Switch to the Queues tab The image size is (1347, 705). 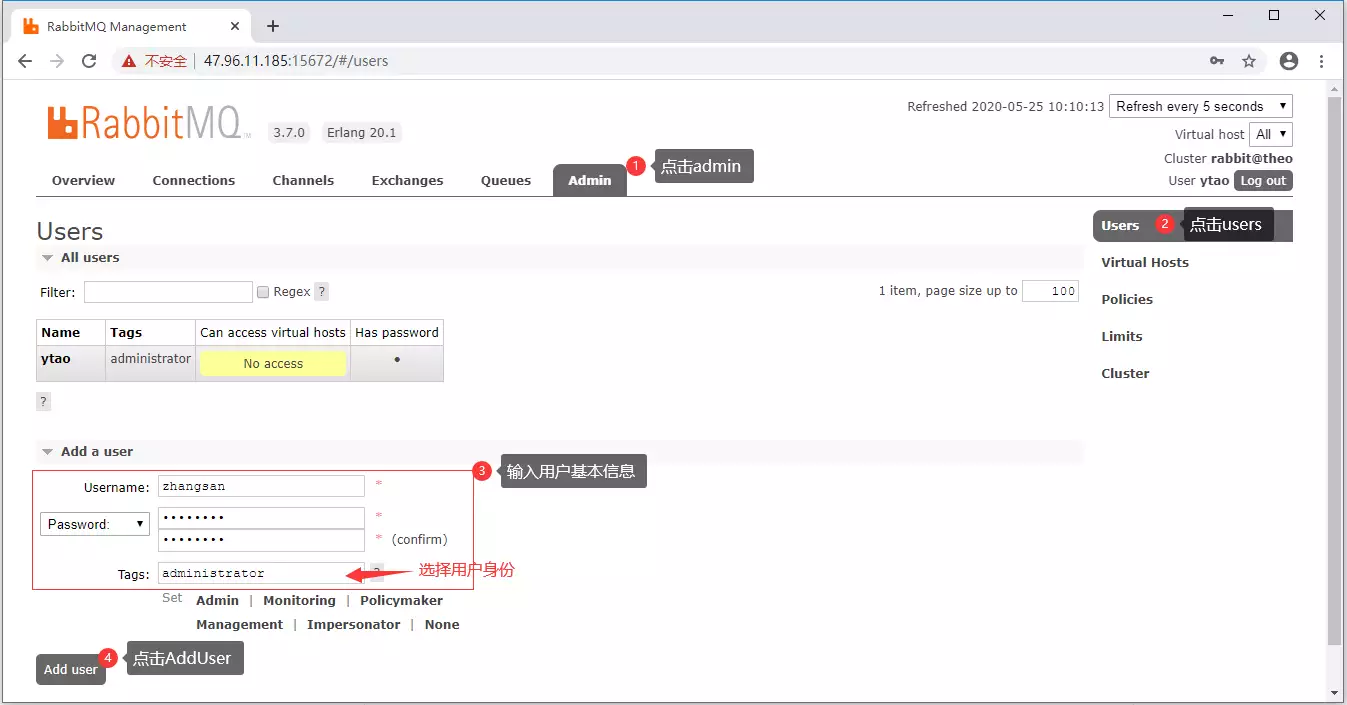506,180
